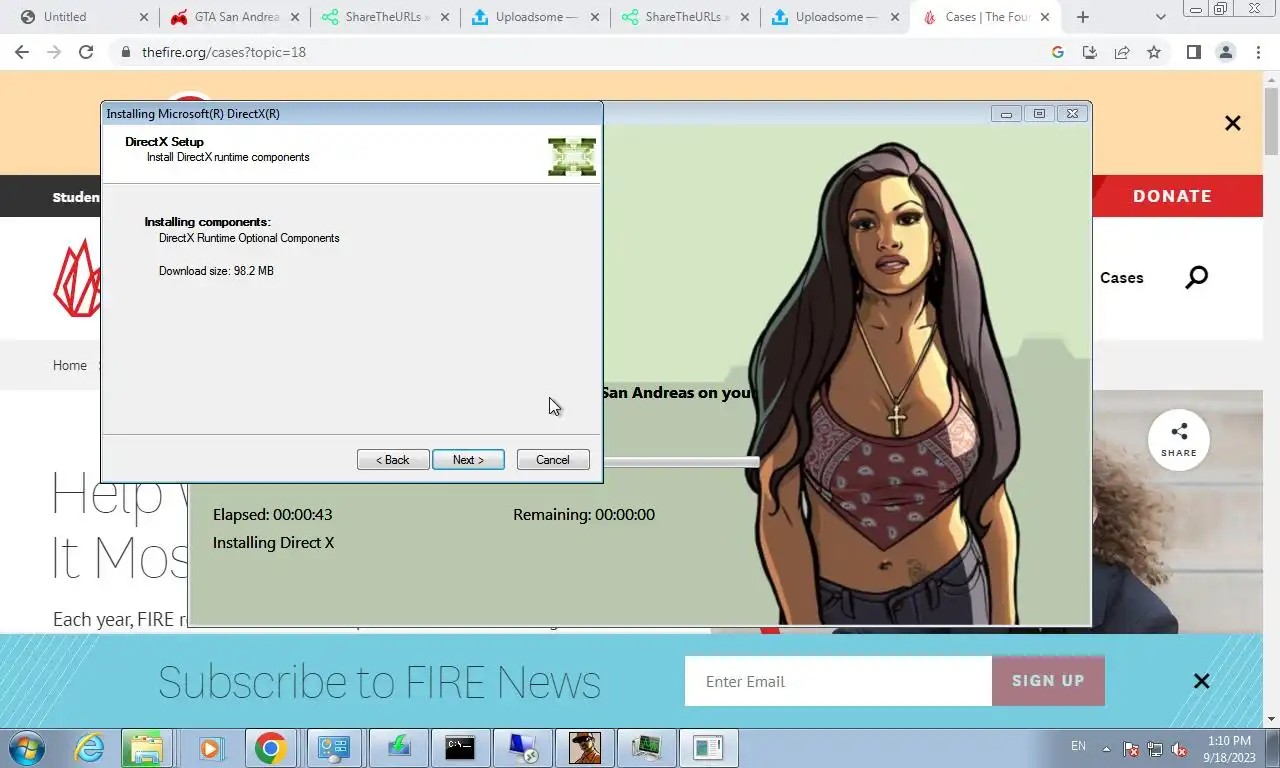Launch Internet Explorer from taskbar
1280x768 pixels.
(x=90, y=747)
